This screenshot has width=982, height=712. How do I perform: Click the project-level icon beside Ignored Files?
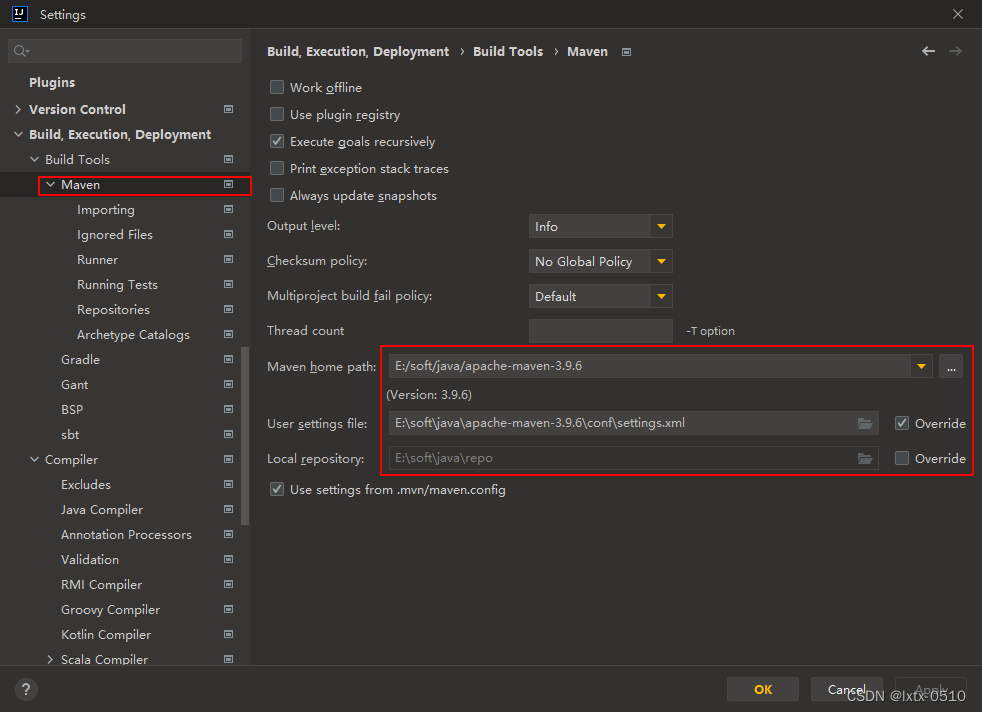tap(229, 234)
